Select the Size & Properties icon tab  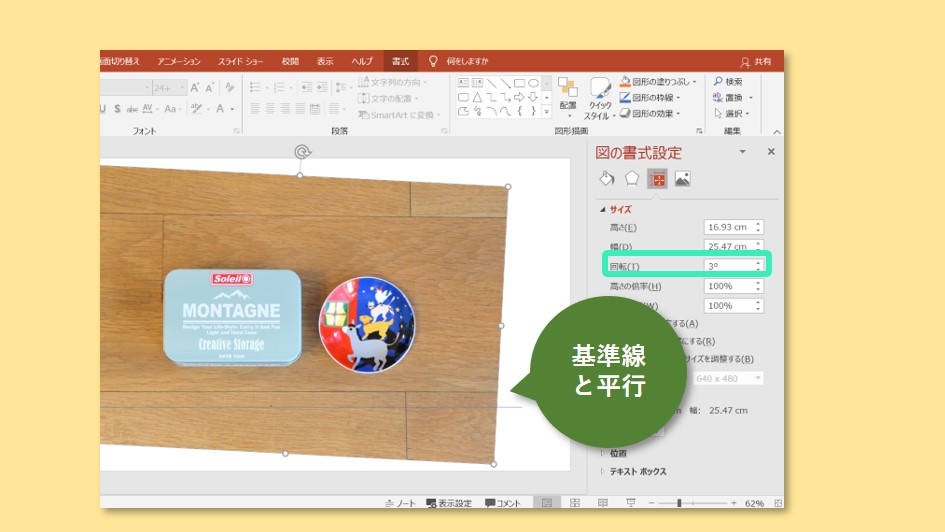click(657, 179)
